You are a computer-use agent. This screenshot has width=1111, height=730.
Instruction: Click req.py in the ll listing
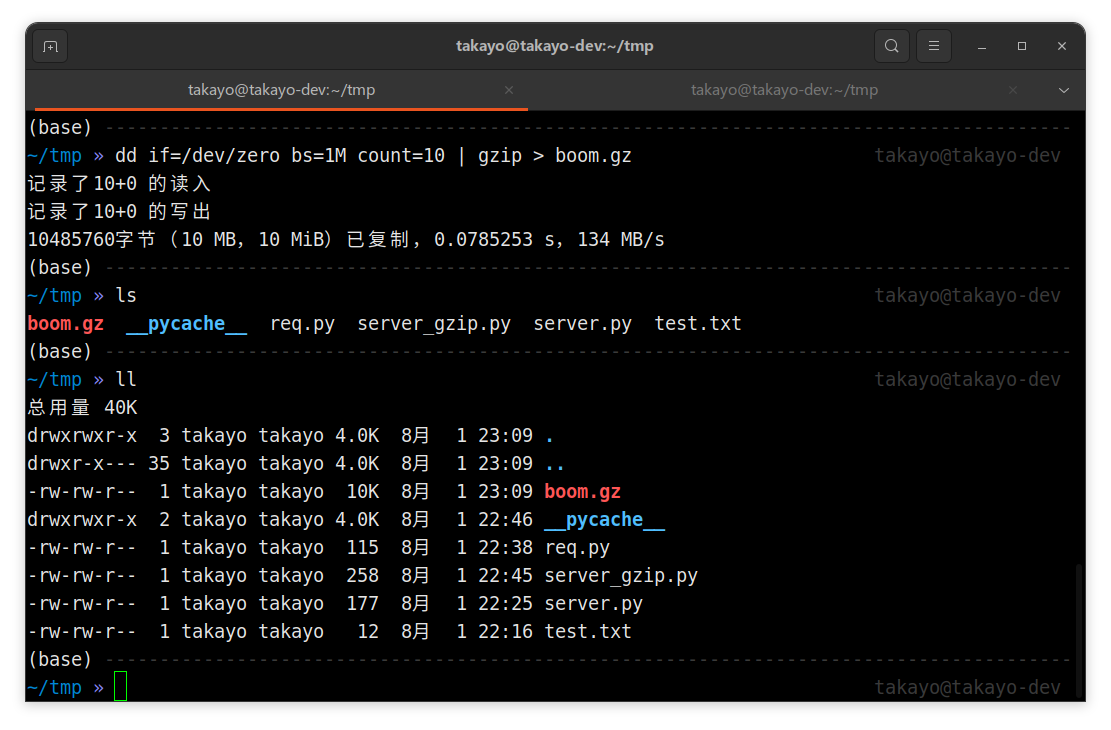[x=577, y=548]
